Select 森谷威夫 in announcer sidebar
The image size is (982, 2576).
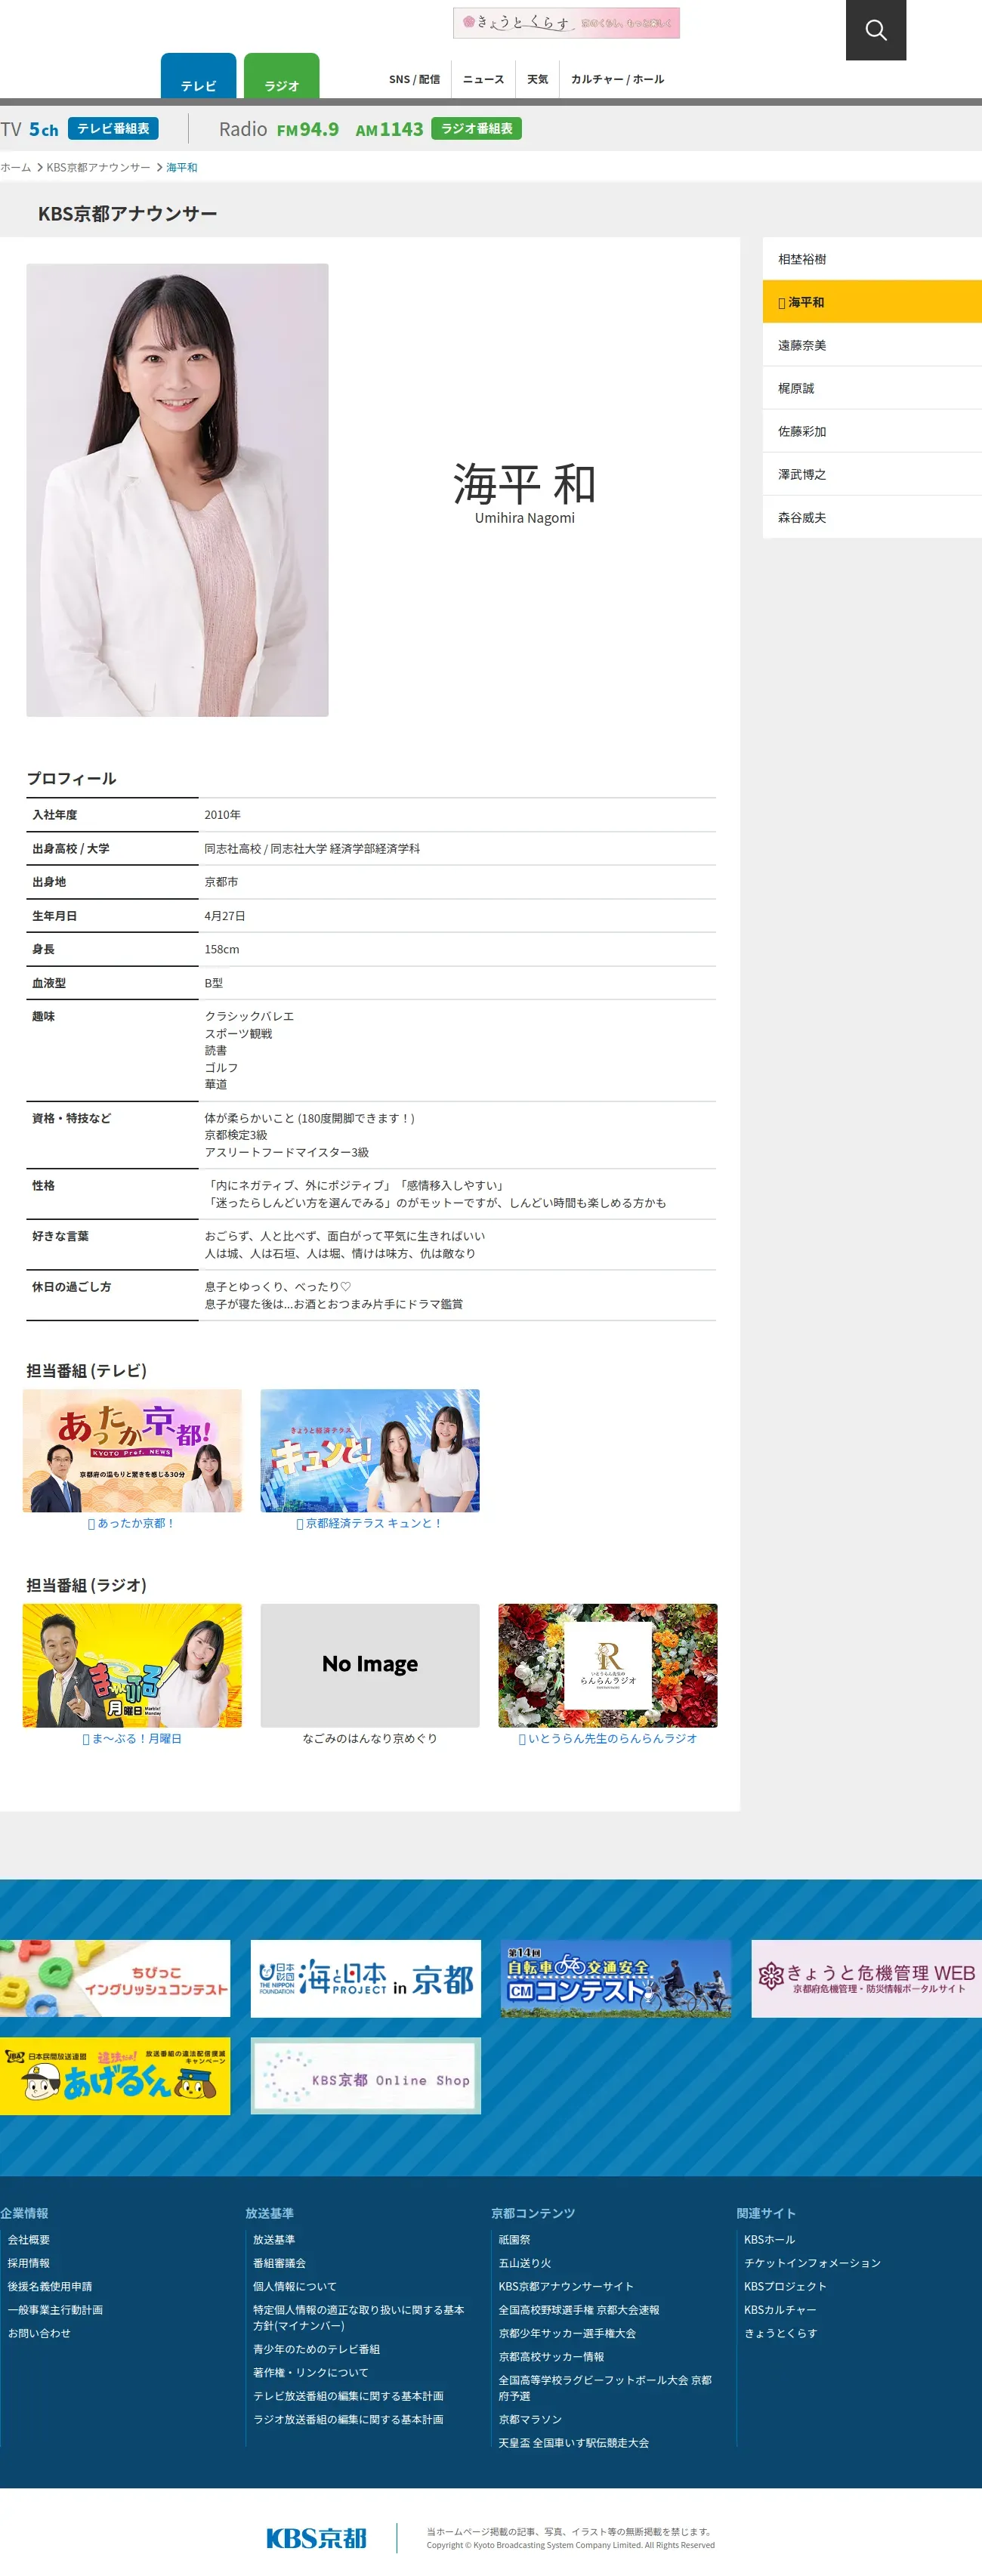[x=872, y=517]
